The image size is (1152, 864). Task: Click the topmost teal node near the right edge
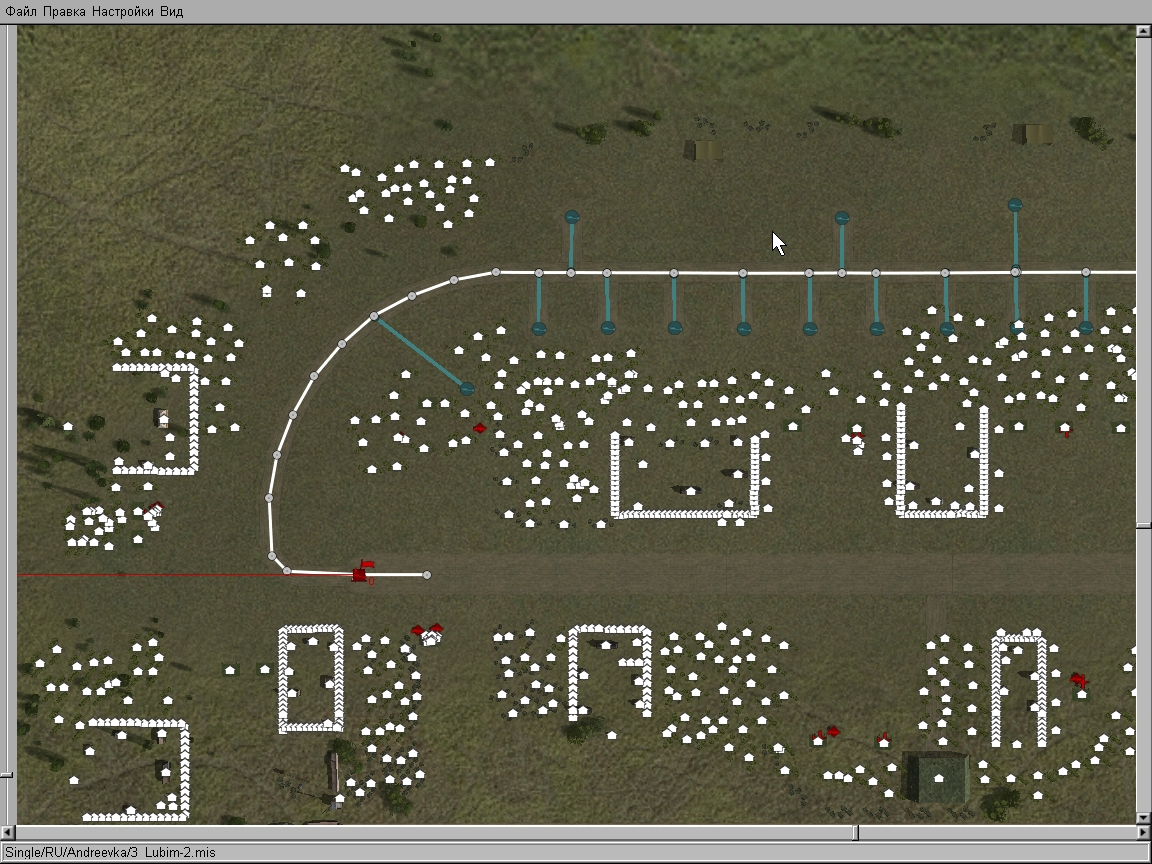tap(1015, 205)
